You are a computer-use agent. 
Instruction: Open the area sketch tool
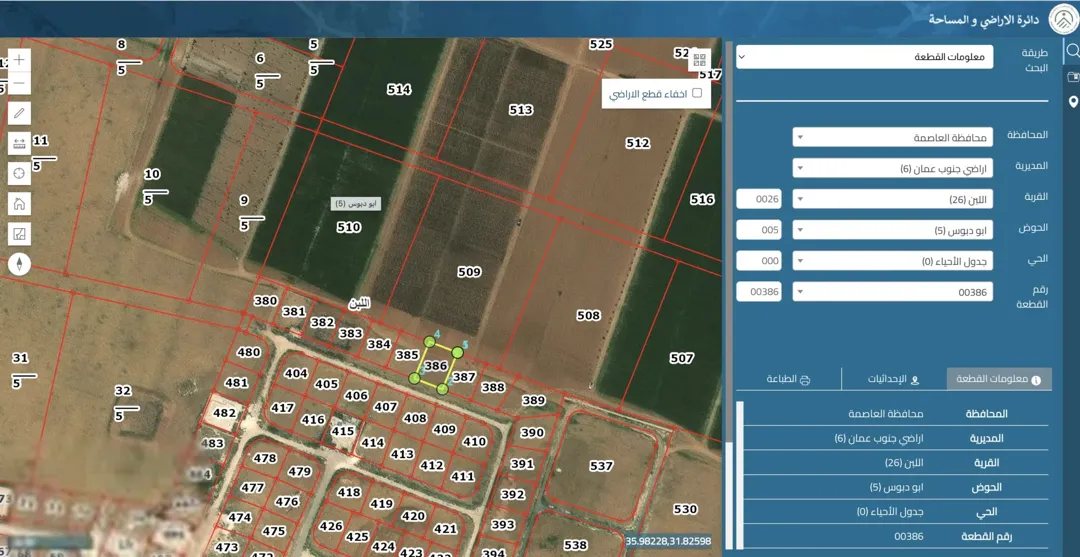[x=19, y=233]
